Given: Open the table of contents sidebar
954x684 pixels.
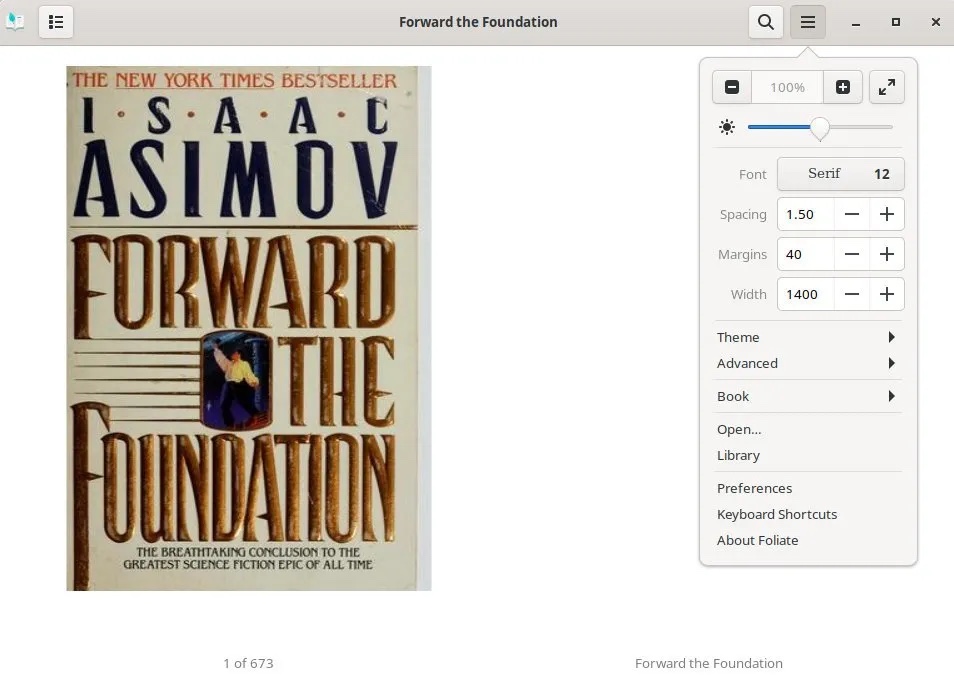Looking at the screenshot, I should [56, 22].
